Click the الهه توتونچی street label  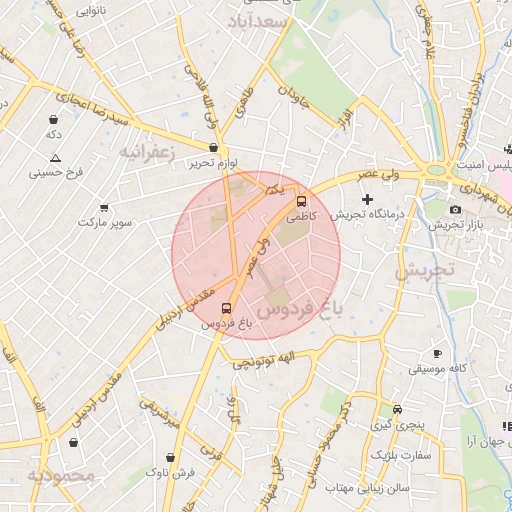pos(264,361)
